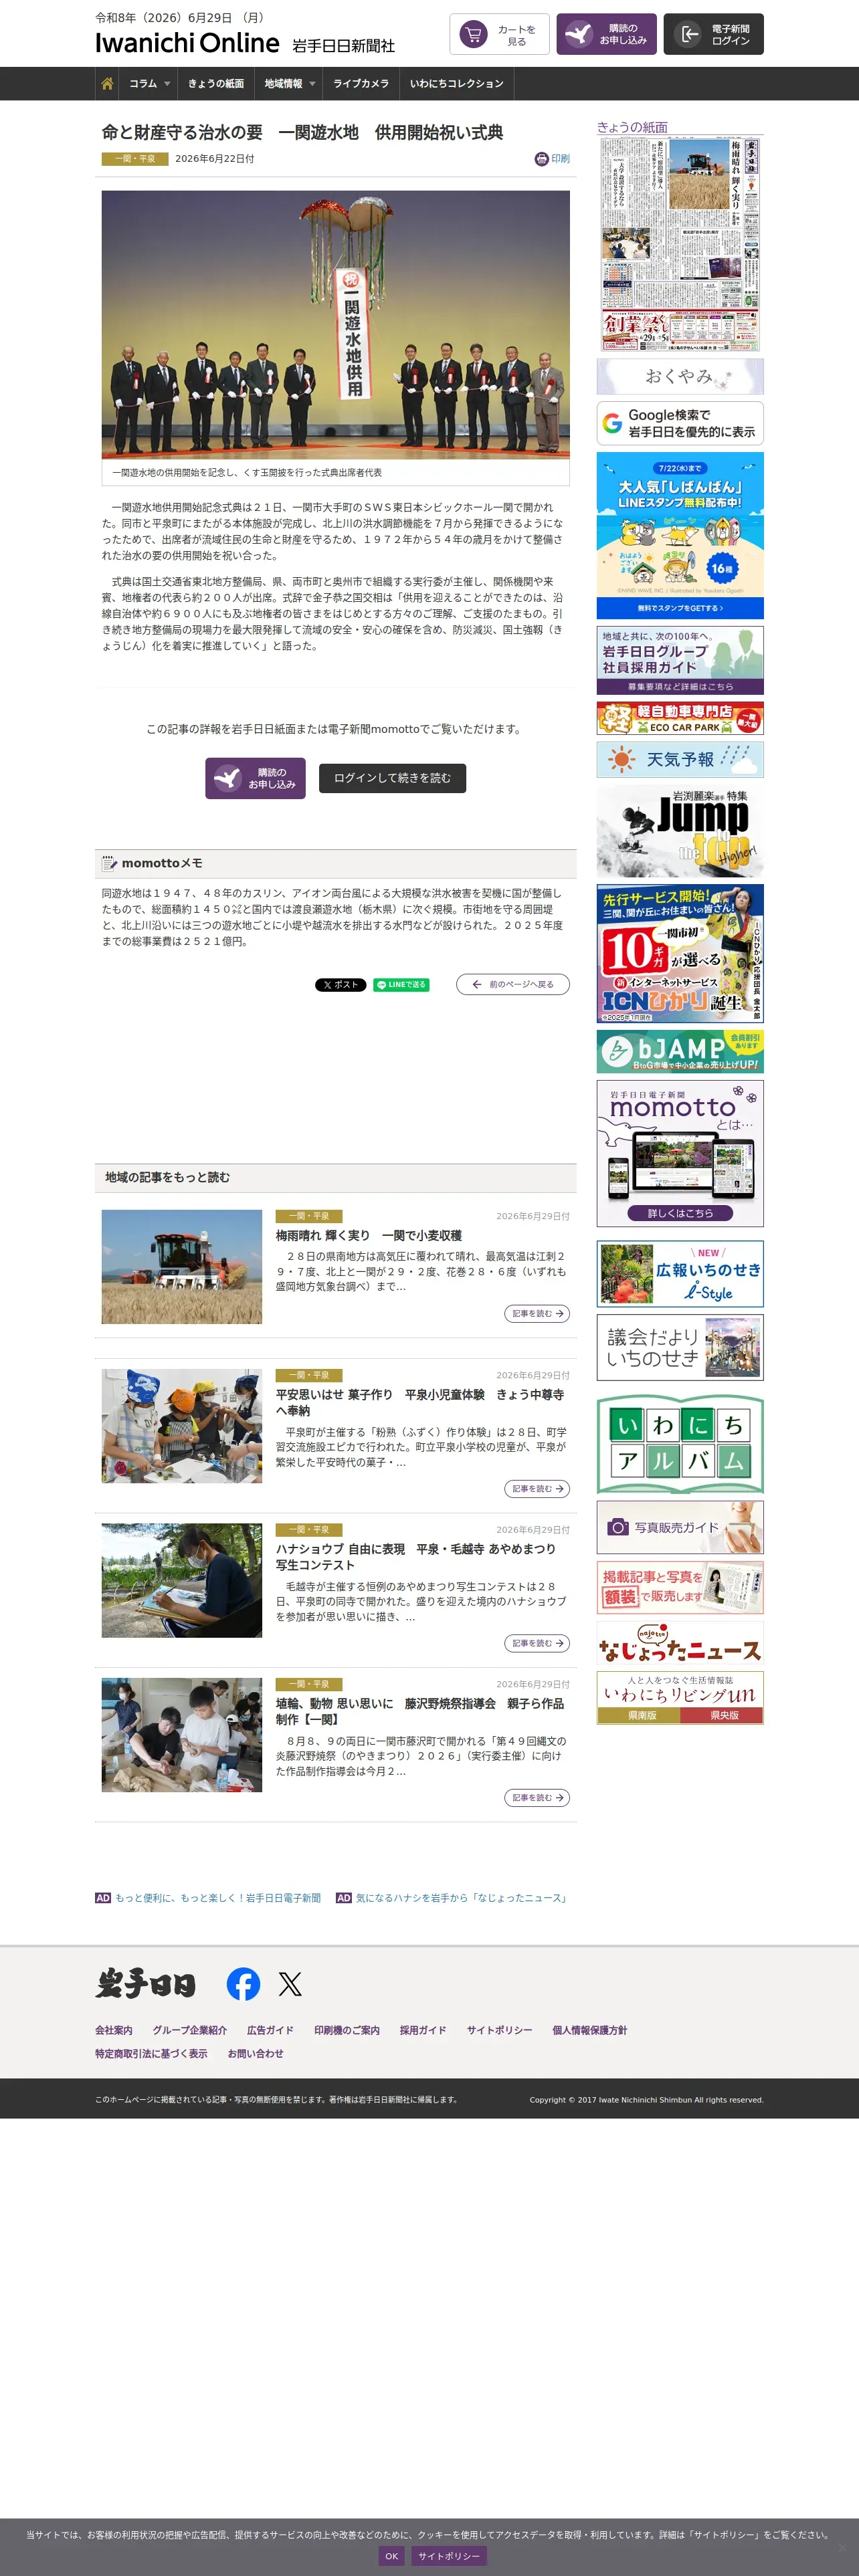859x2576 pixels.
Task: Open the Facebook icon in the footer
Action: pos(243,1983)
